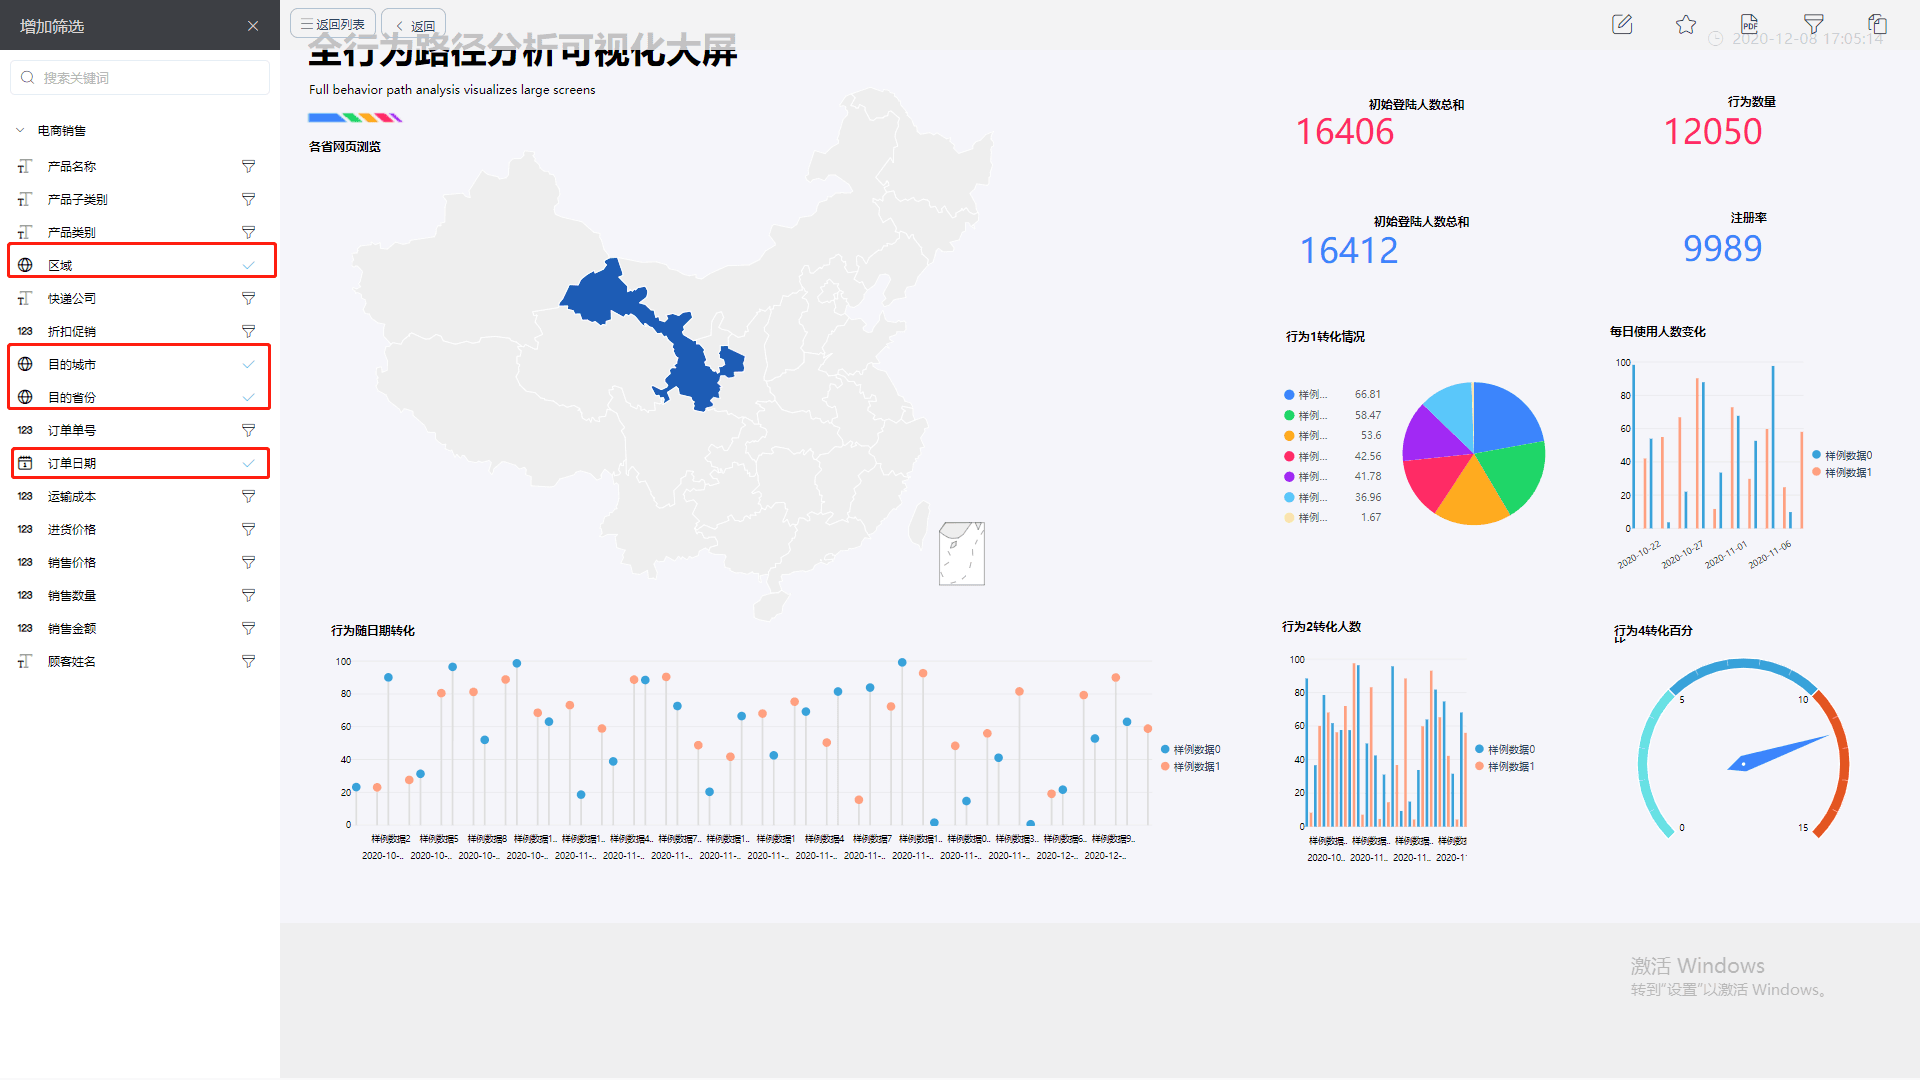
Task: Click the 53.6 orange pie legend entry
Action: coord(1332,436)
